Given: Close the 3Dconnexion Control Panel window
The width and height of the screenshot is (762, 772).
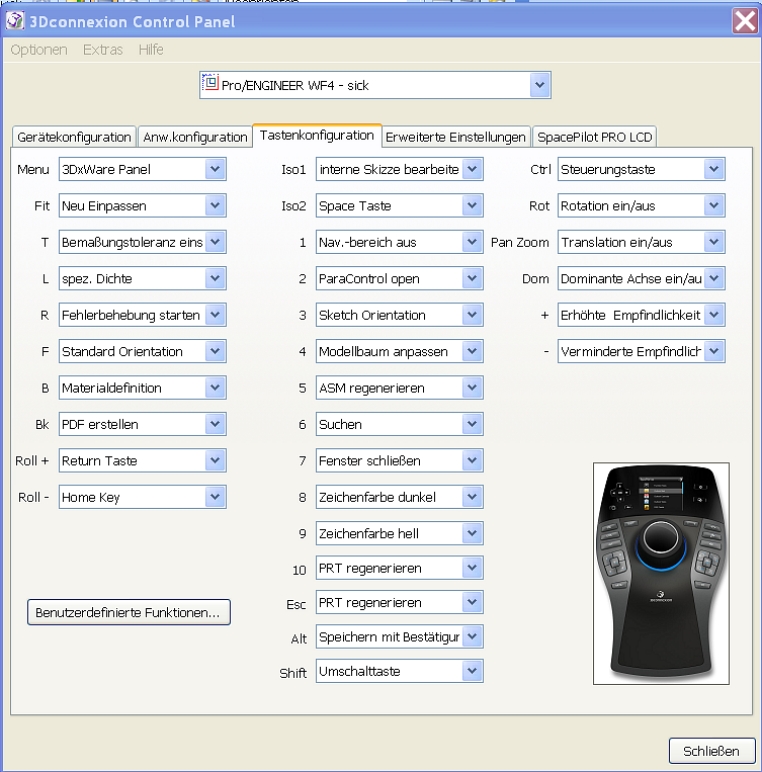Looking at the screenshot, I should click(745, 21).
